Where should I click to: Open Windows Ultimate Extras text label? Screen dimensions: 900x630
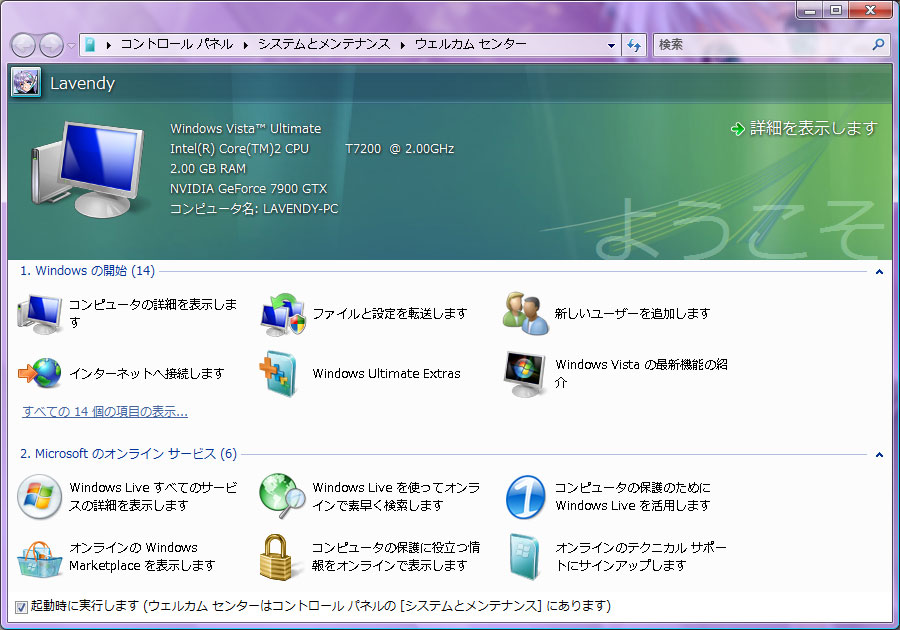[386, 374]
